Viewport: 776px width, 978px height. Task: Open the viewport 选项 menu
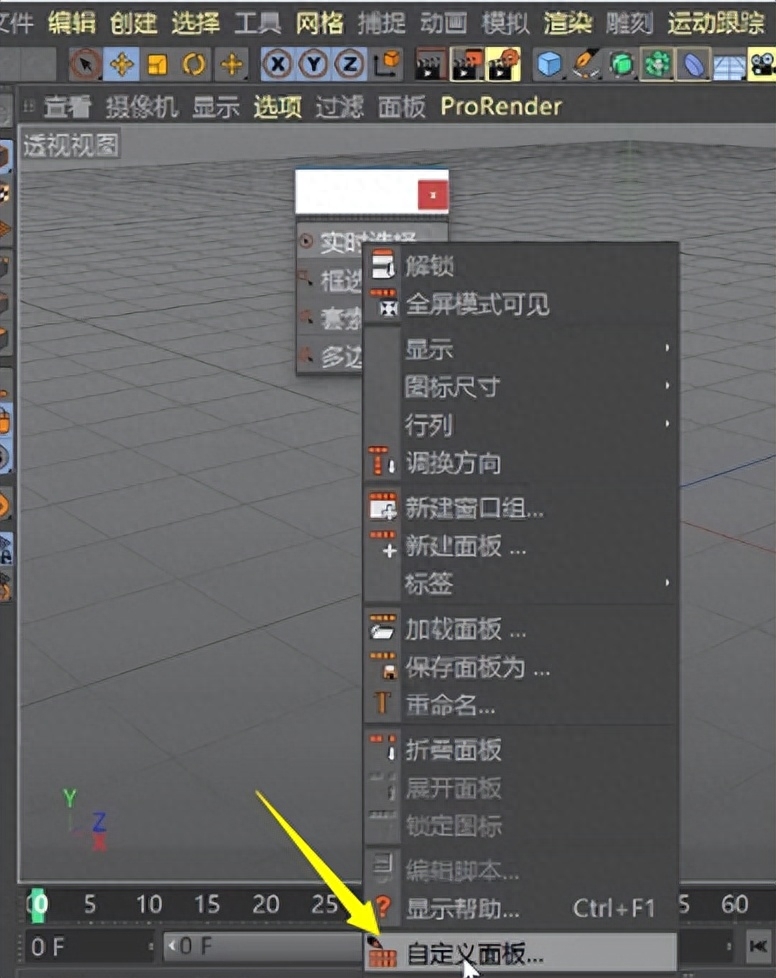pyautogui.click(x=278, y=107)
